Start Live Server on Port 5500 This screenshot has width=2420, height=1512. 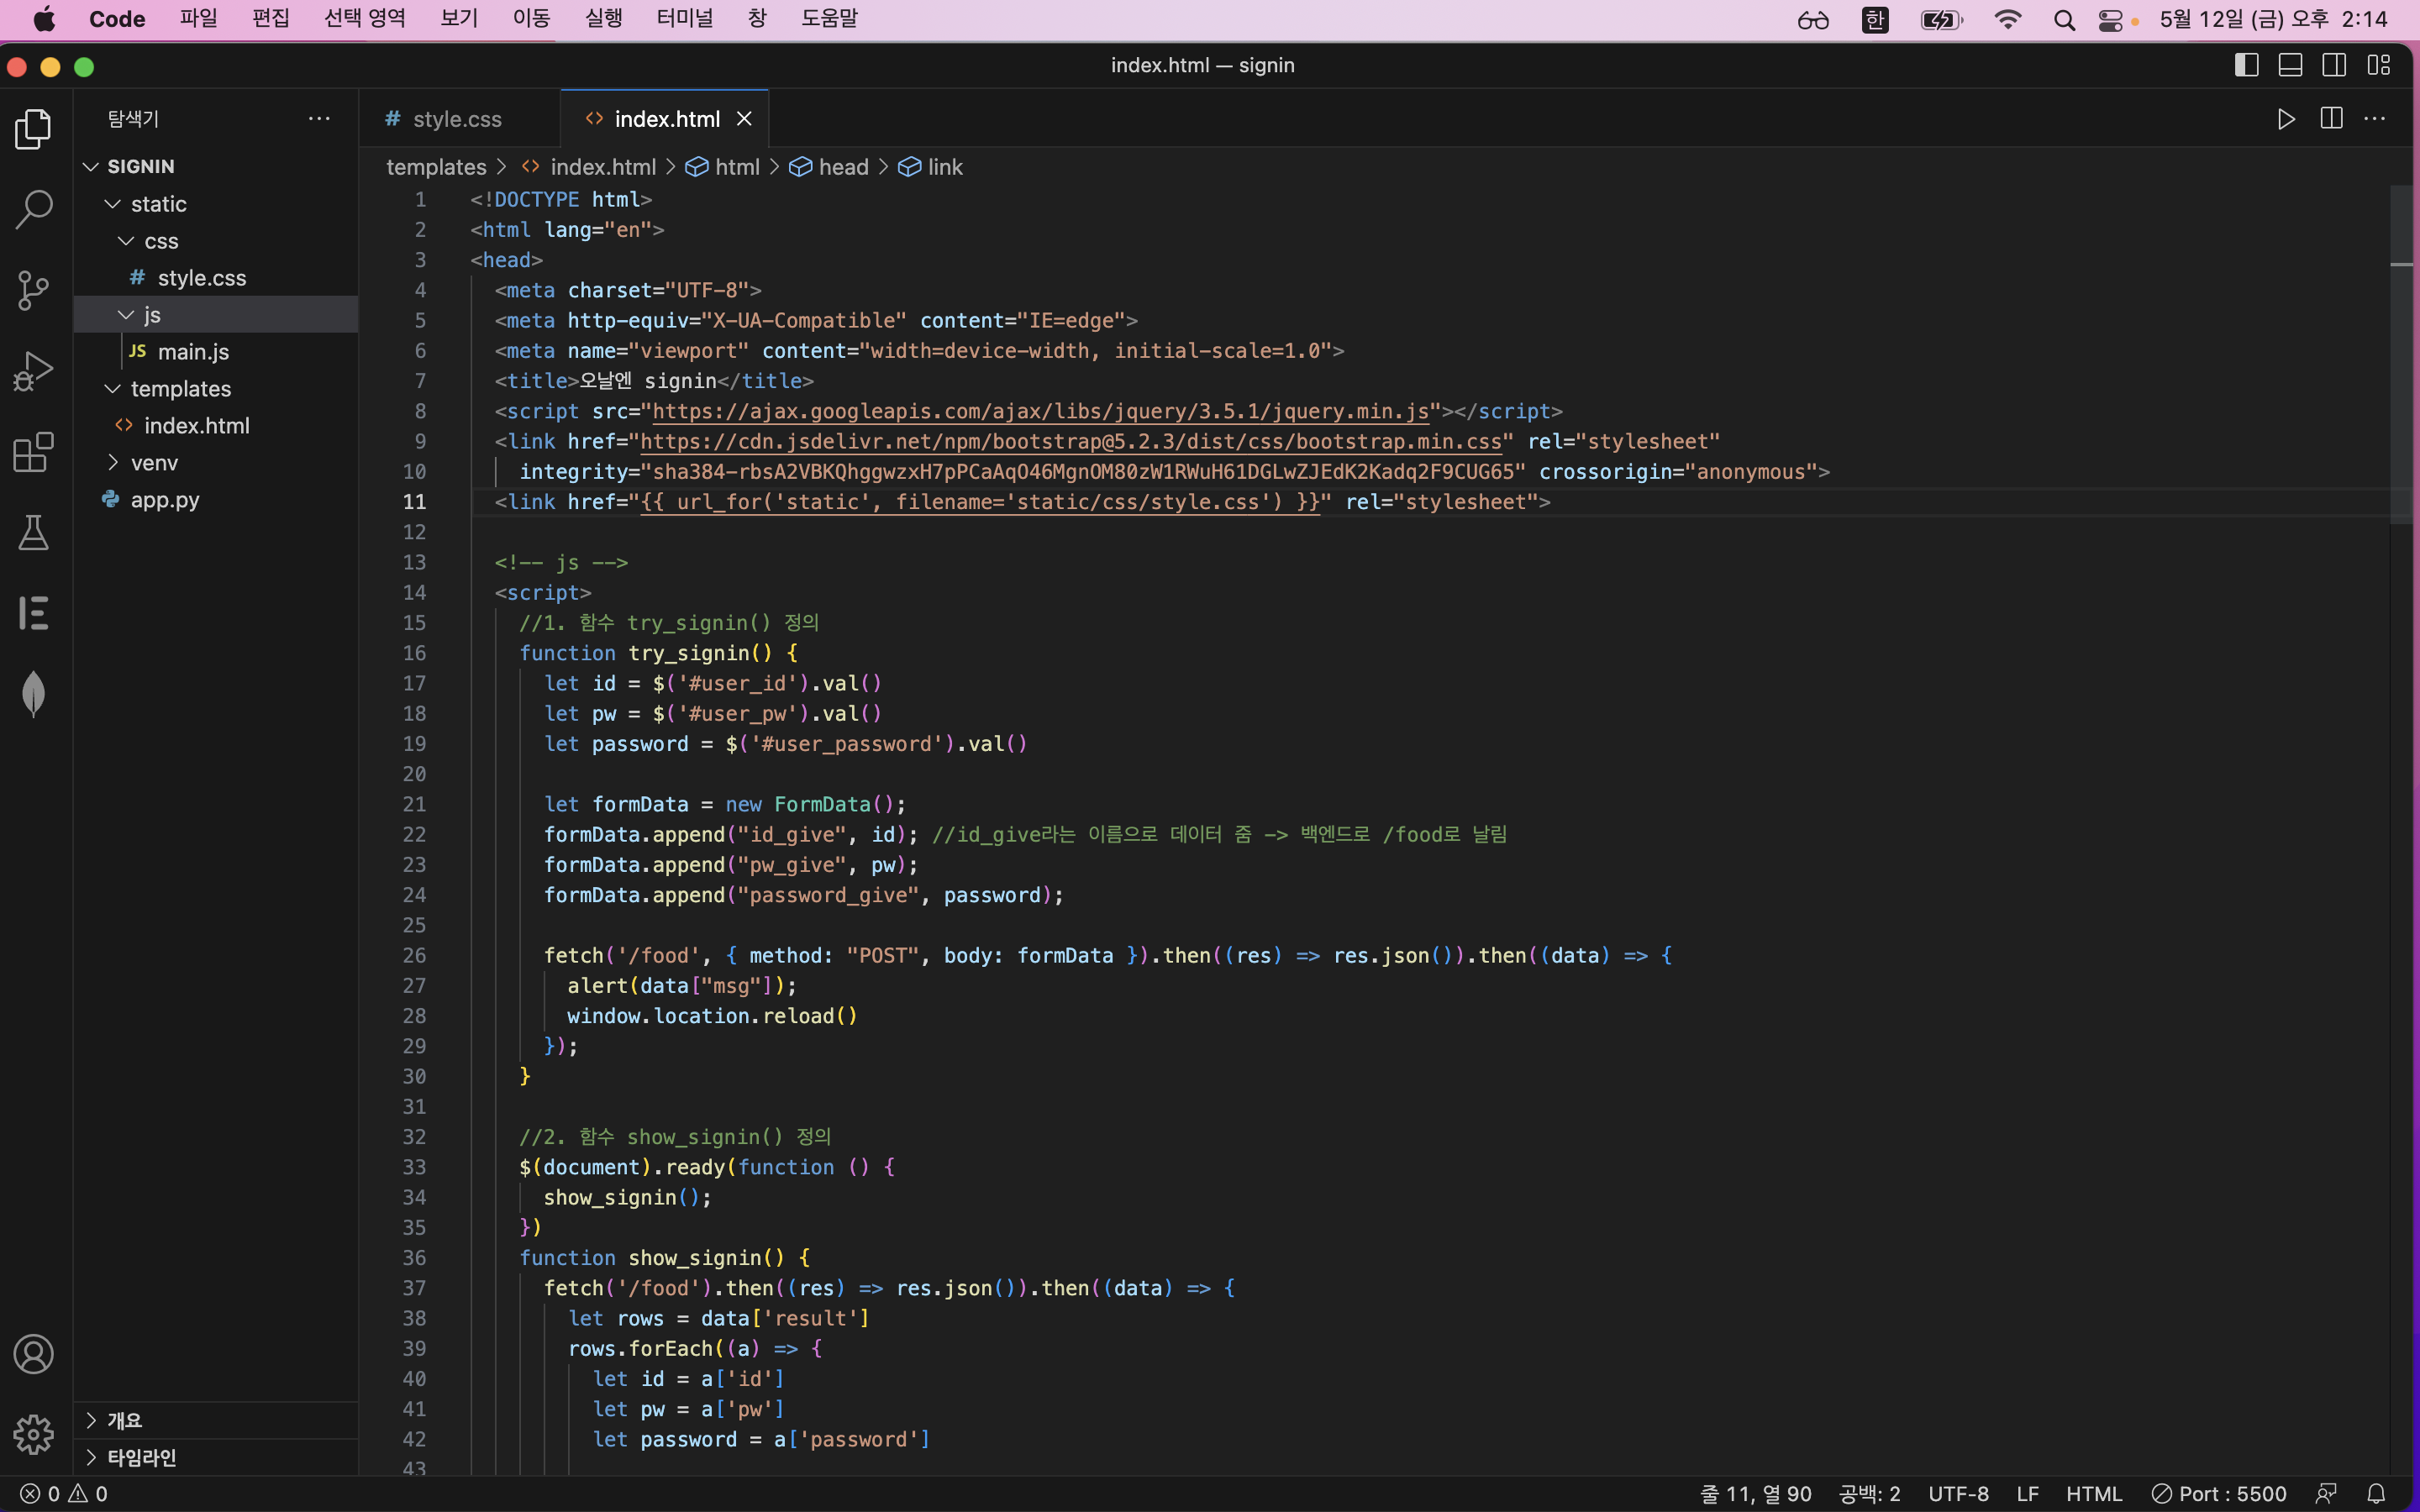2218,1494
